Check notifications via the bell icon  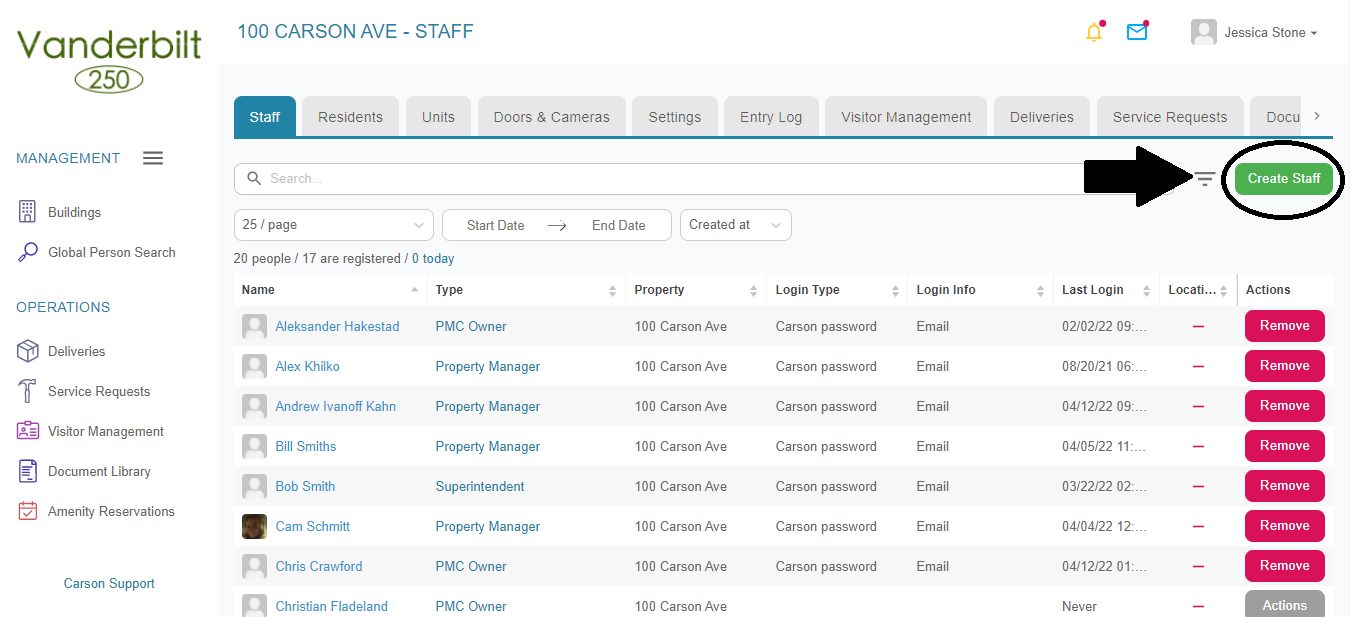coord(1093,32)
